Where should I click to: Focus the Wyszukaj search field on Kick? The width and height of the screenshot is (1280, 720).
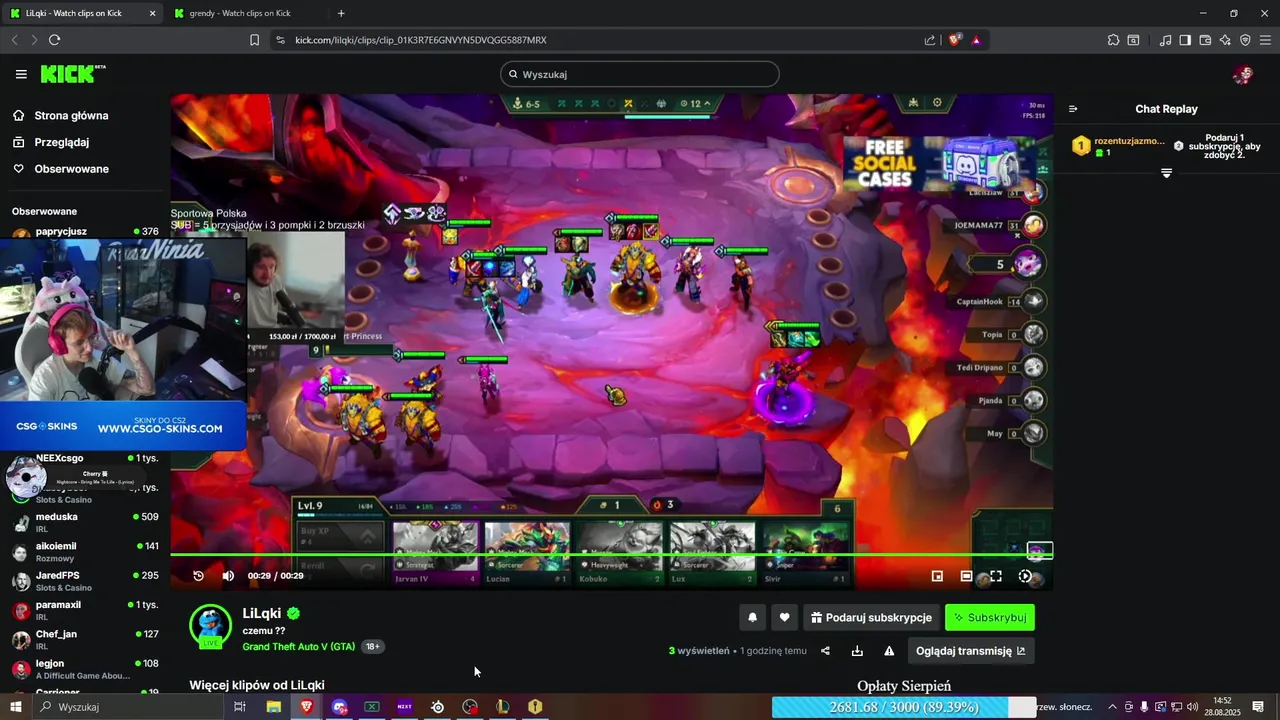[640, 74]
